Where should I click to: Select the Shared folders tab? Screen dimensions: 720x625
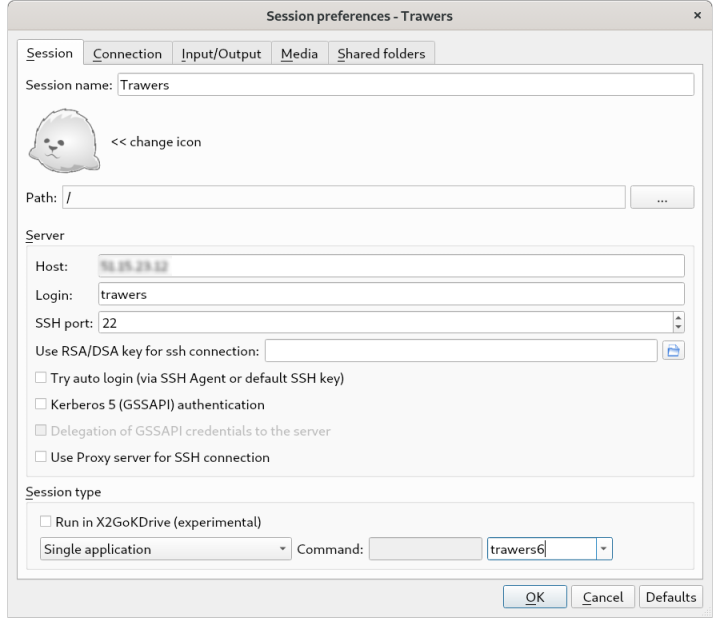[x=381, y=54]
